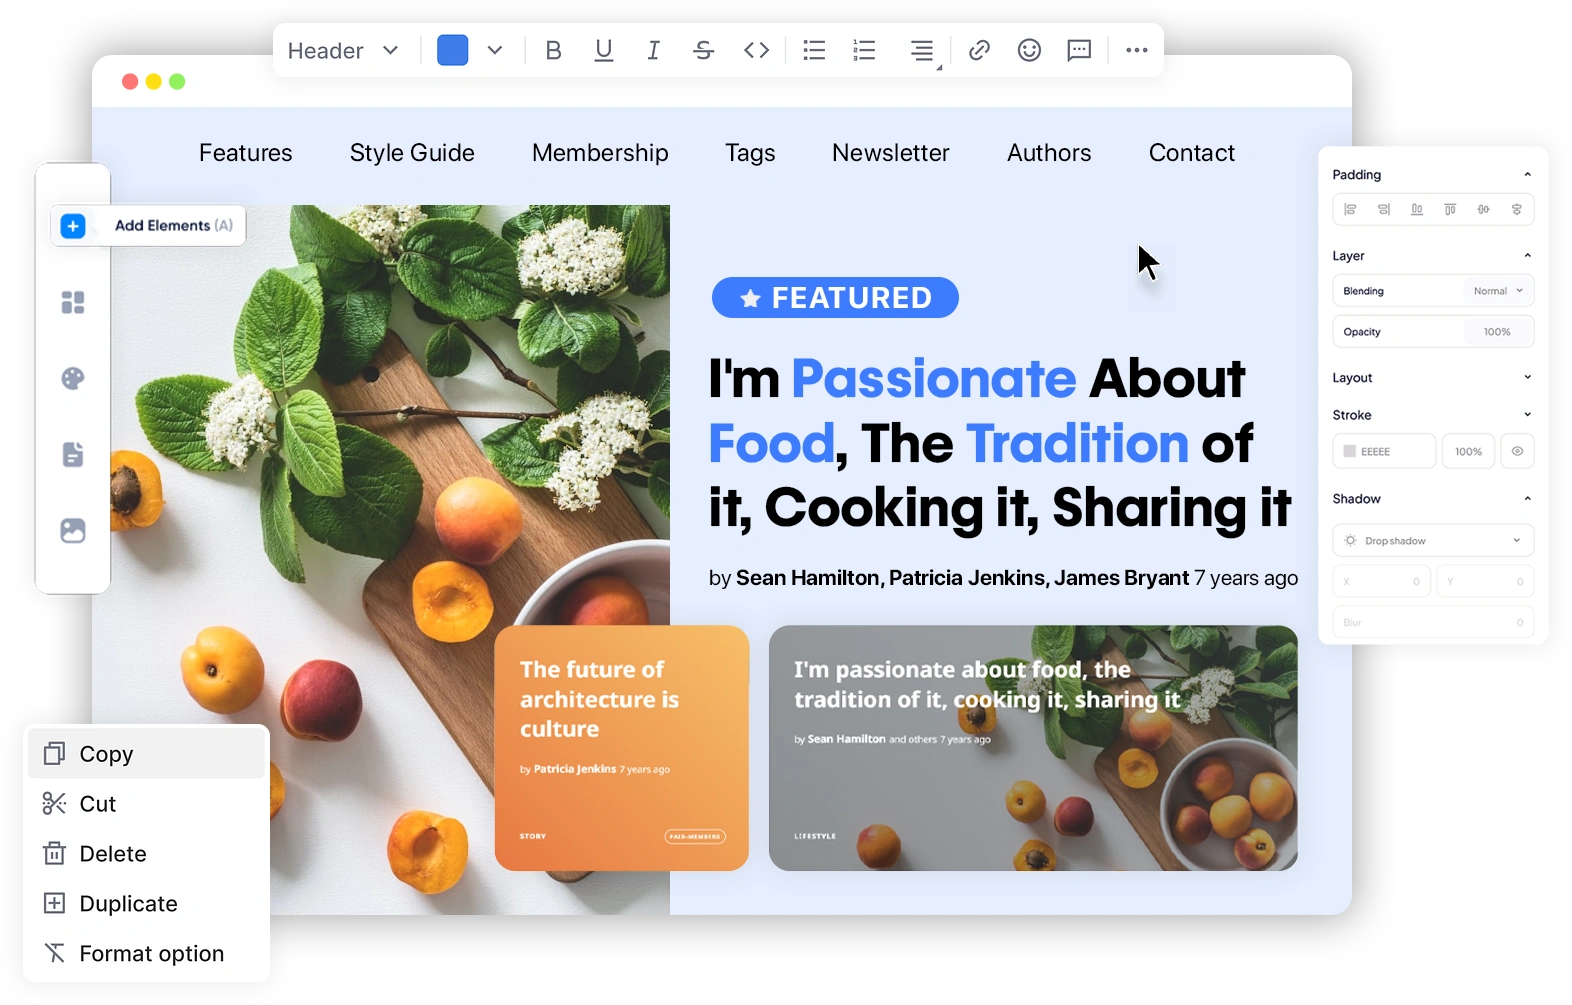Open the Authors nav link
1572x1005 pixels.
[1049, 153]
